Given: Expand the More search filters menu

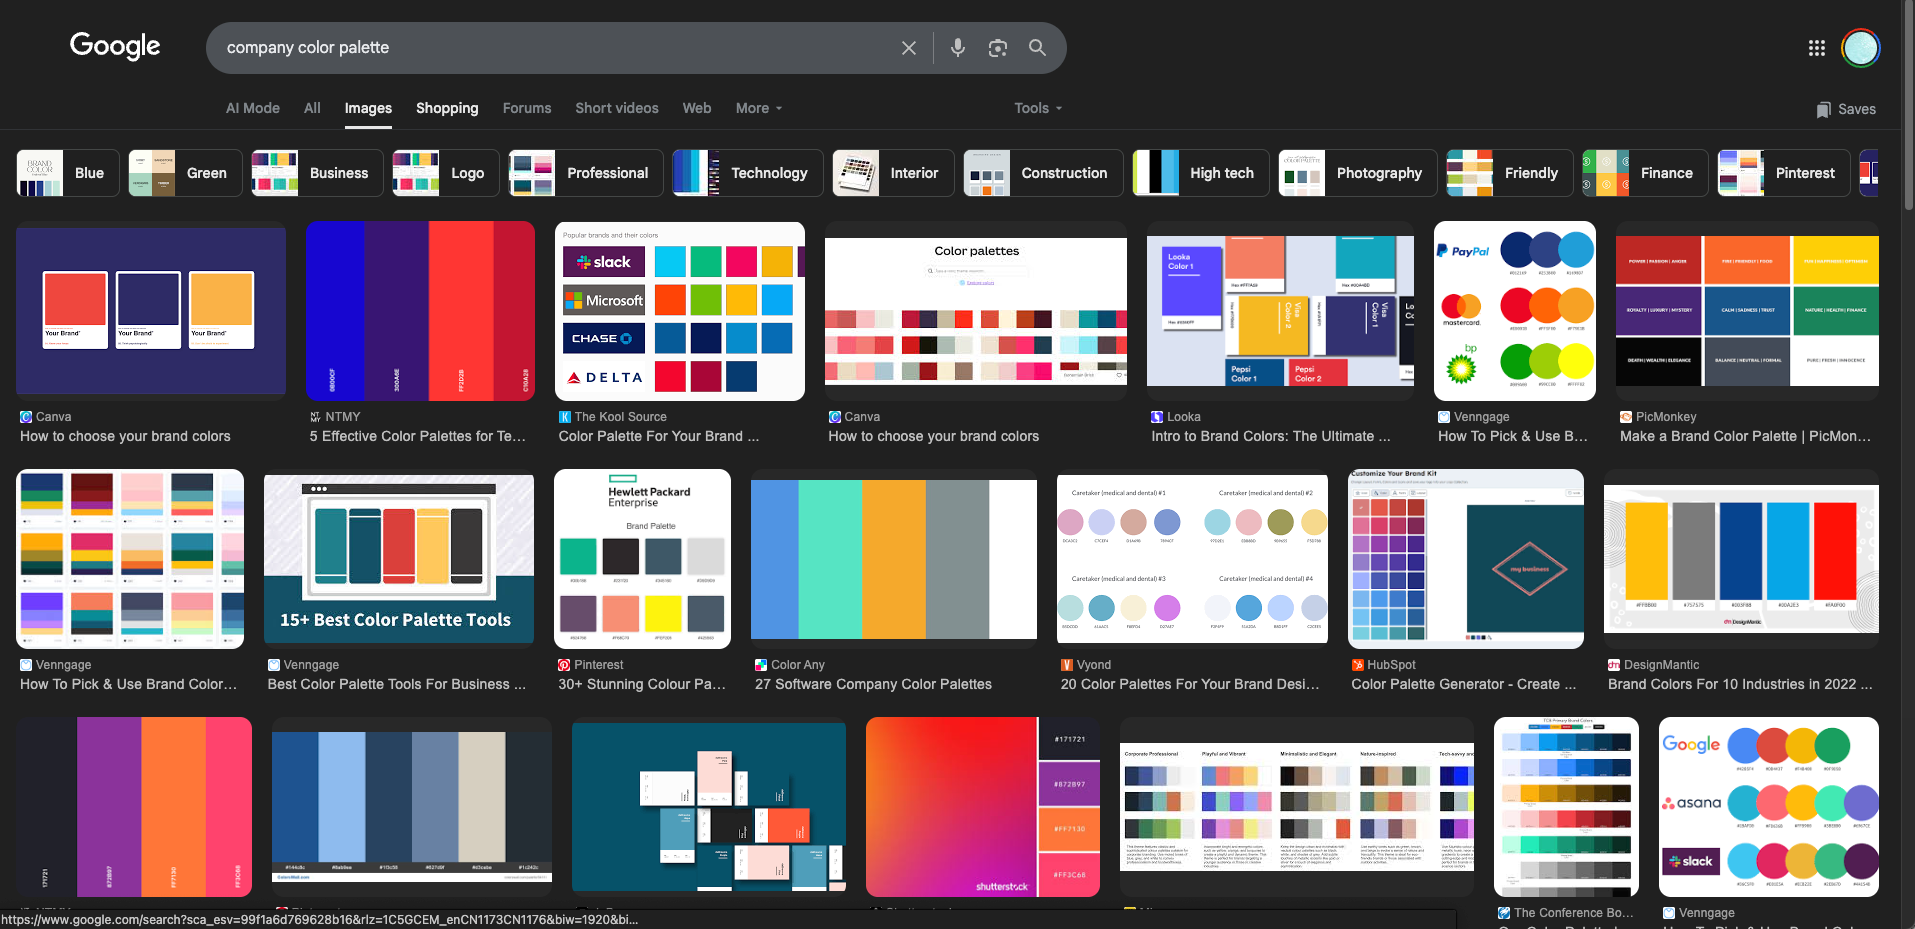Looking at the screenshot, I should (x=758, y=108).
